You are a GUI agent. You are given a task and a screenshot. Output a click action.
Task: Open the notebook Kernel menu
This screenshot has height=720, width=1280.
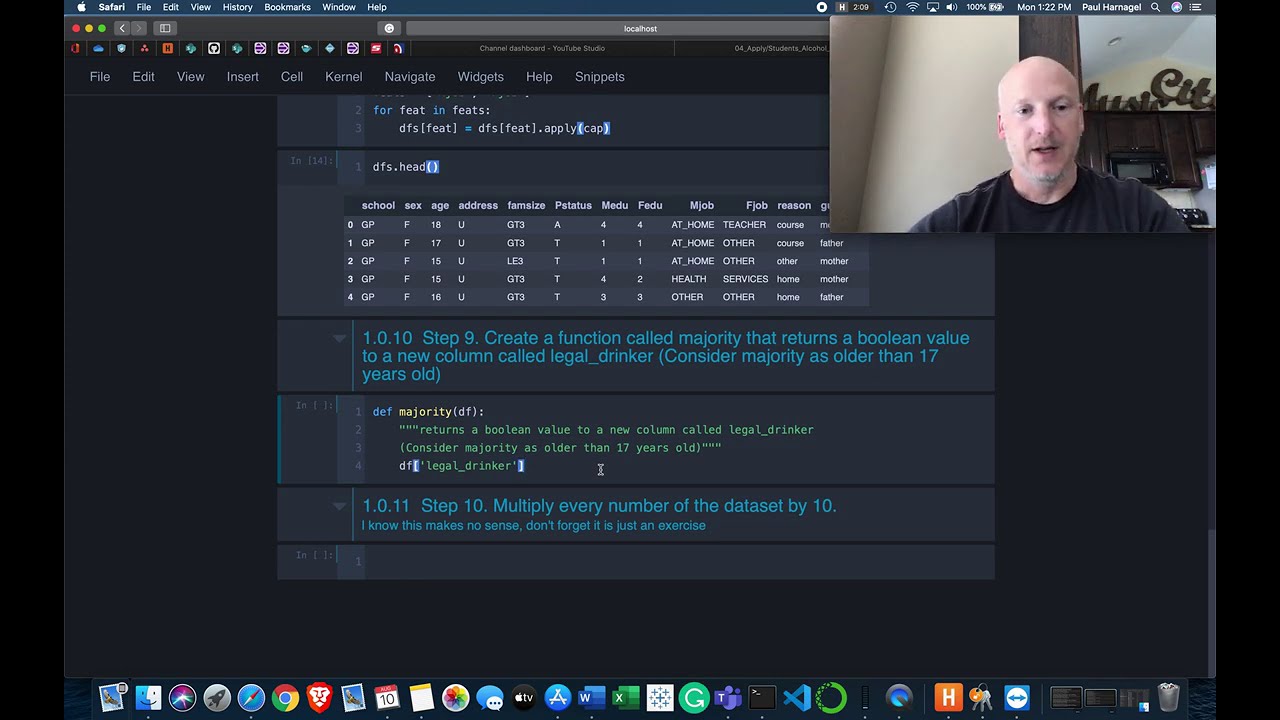343,77
